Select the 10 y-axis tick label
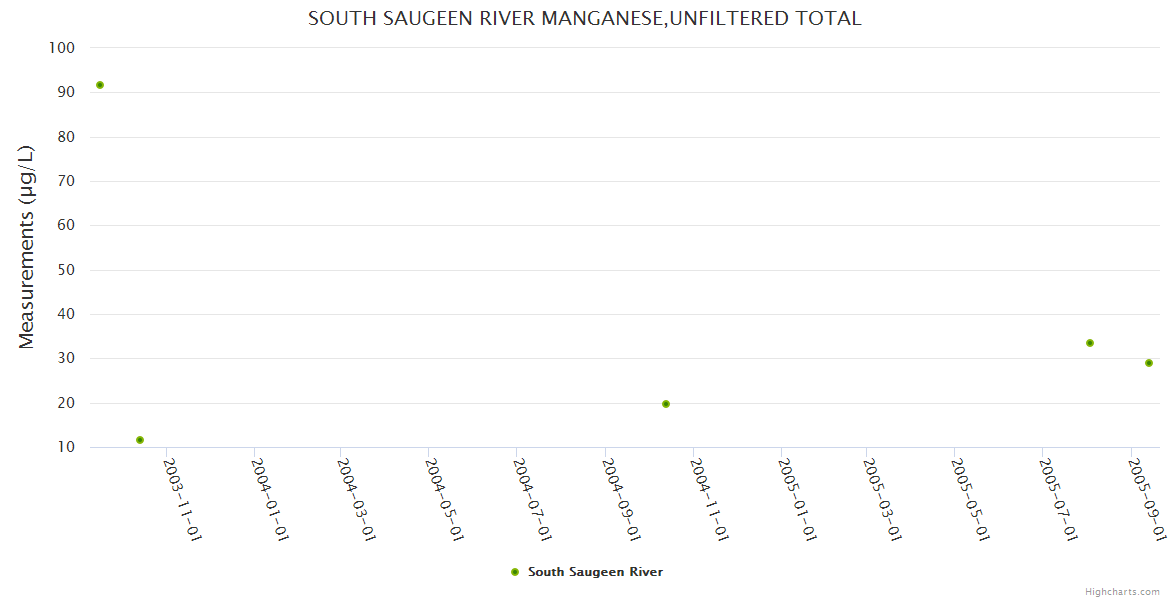1170x600 pixels. coord(66,447)
